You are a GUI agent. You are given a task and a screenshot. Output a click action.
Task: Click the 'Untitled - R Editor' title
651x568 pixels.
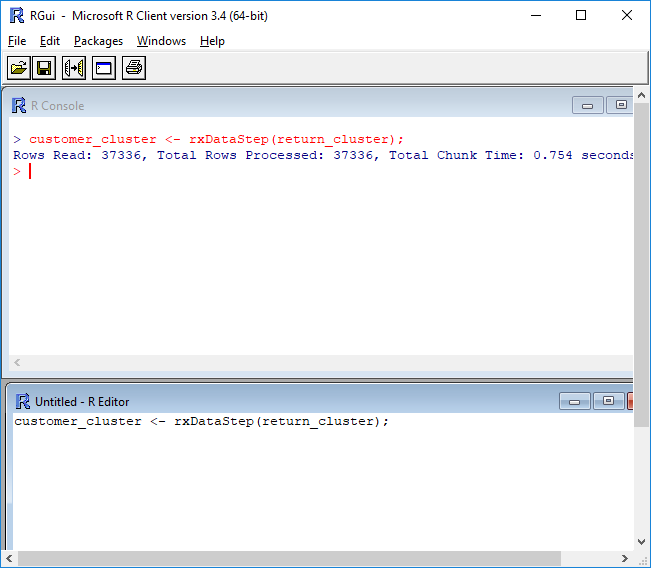tap(82, 402)
